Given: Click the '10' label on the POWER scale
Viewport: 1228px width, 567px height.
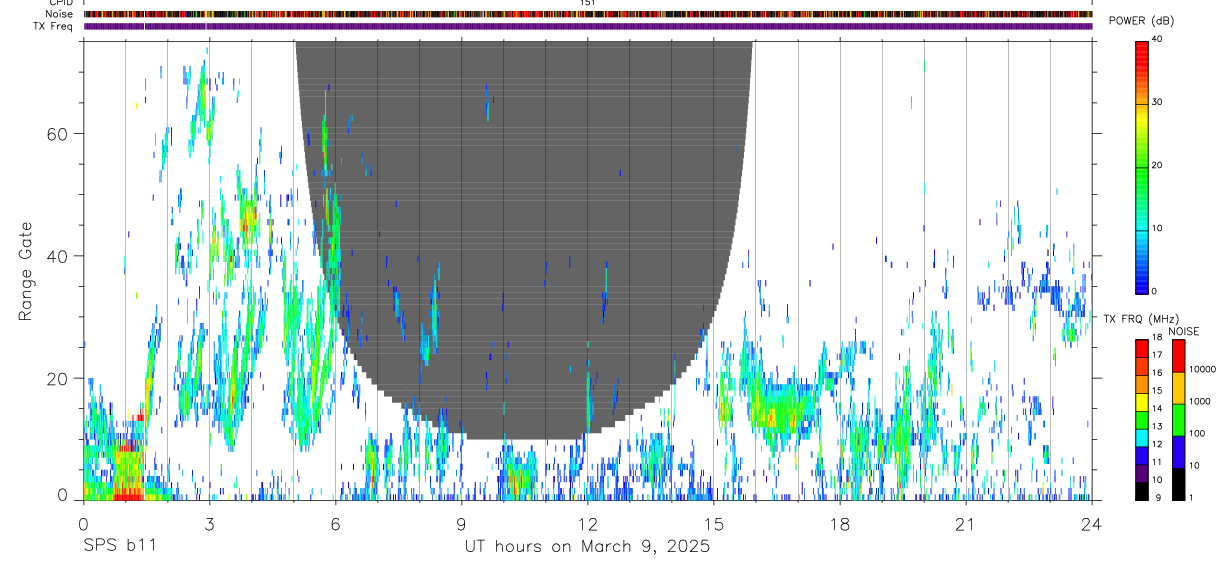Looking at the screenshot, I should click(x=1157, y=228).
